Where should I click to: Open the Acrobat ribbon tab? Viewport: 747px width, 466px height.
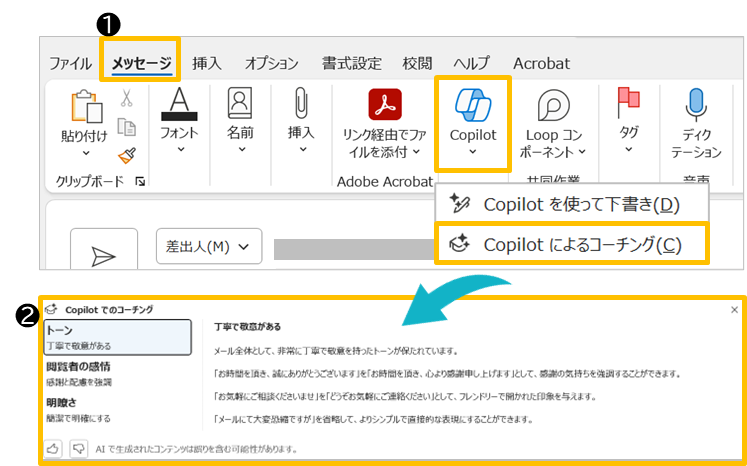click(542, 63)
